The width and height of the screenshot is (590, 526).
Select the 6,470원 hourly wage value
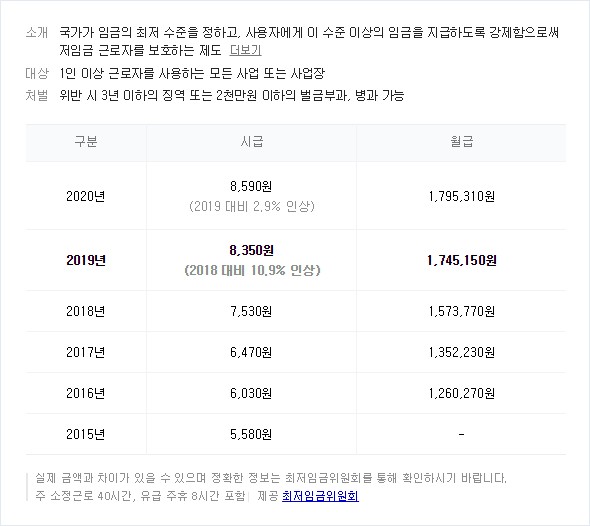(x=251, y=352)
